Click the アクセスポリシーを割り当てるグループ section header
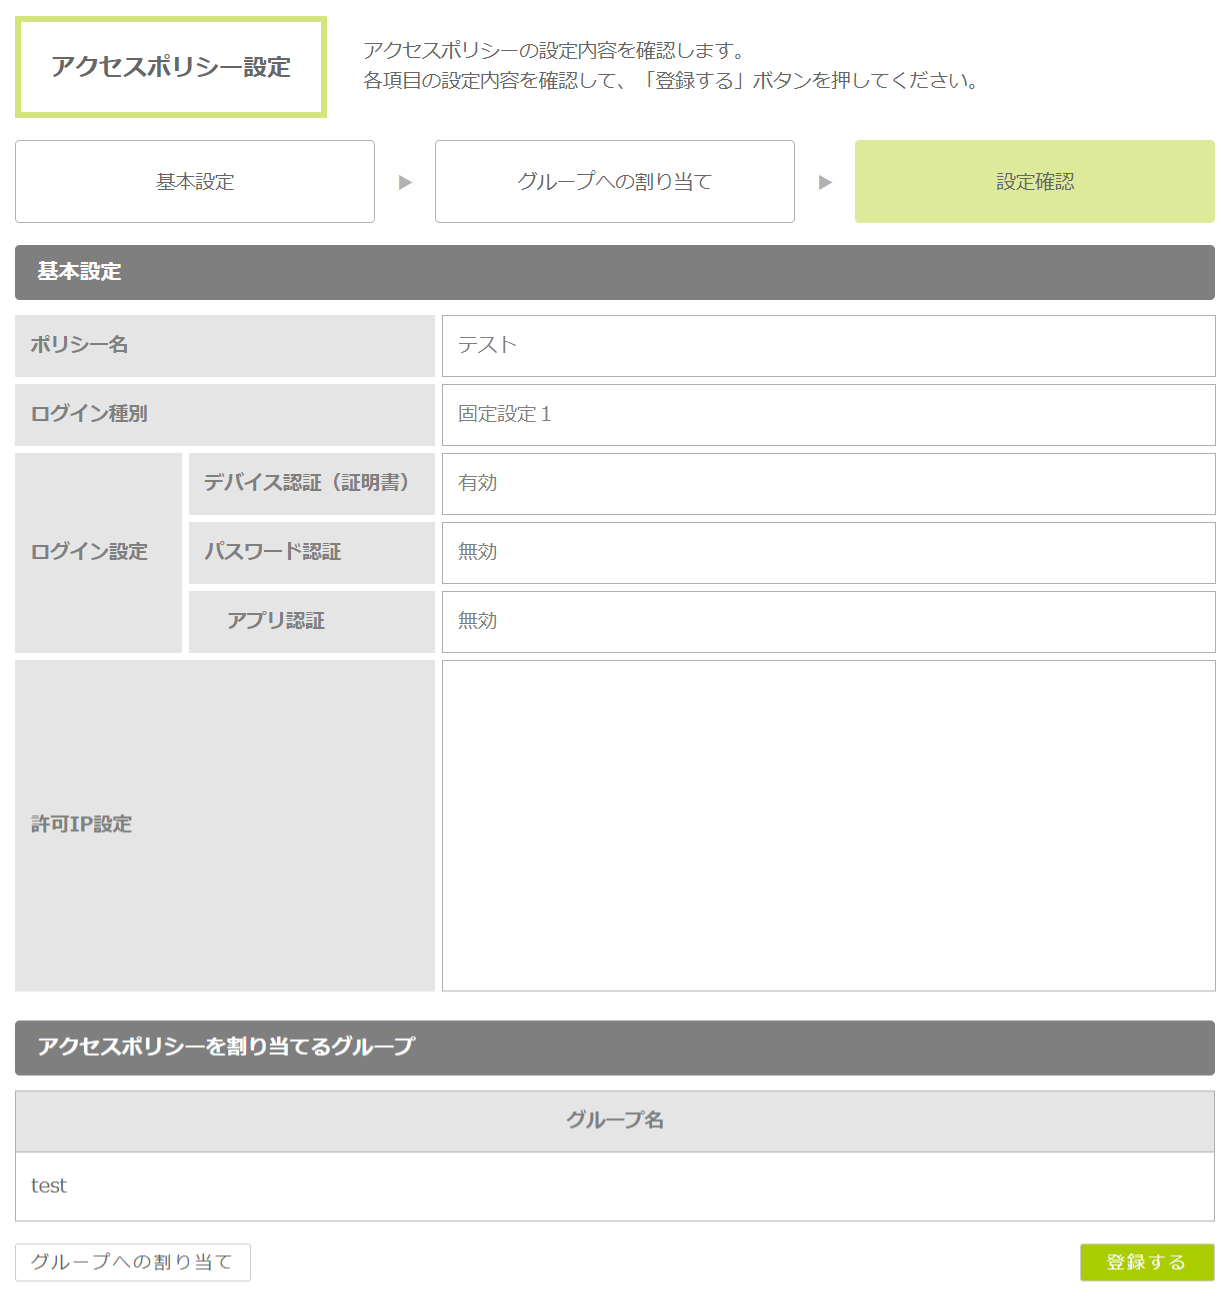This screenshot has width=1221, height=1296. (x=614, y=1047)
